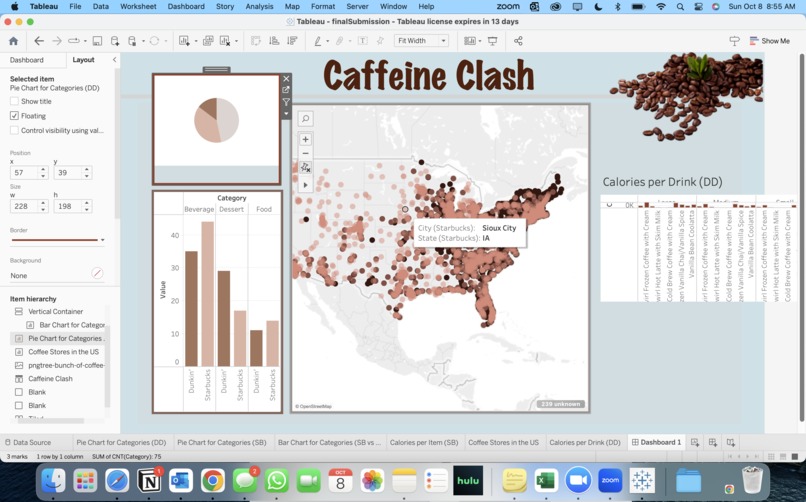The image size is (806, 502).
Task: Toggle the Floating checkbox
Action: [x=14, y=116]
